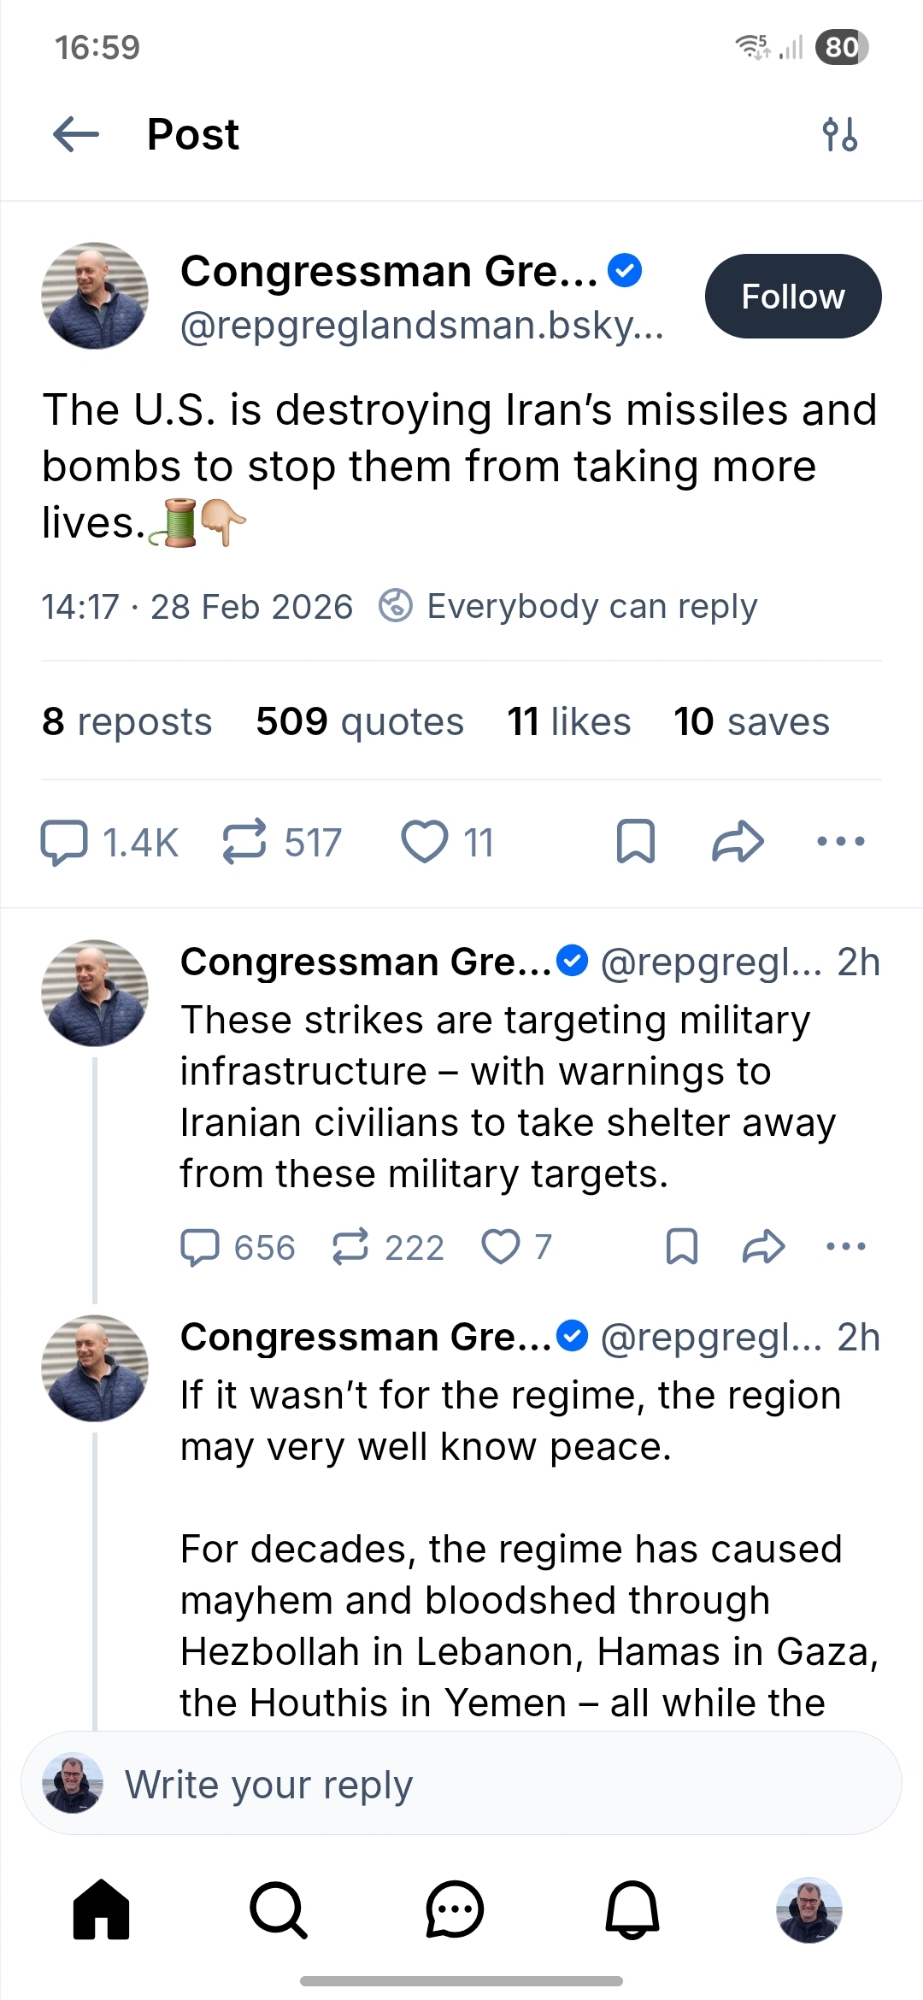Open more options on first reply
This screenshot has width=923, height=2000.
(x=846, y=1247)
